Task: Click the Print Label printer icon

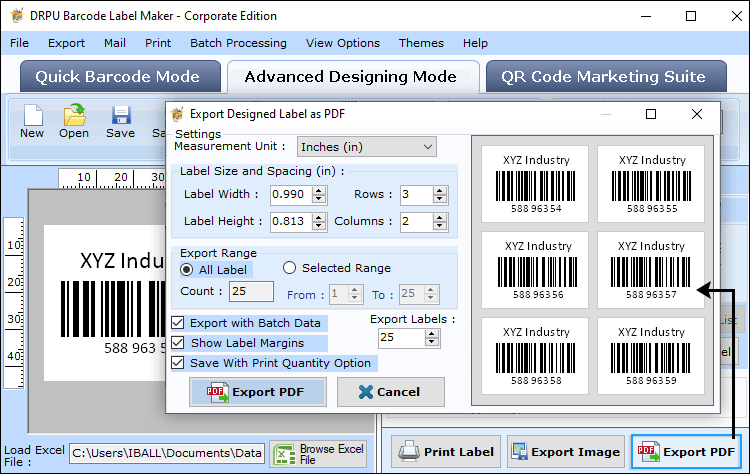Action: point(409,451)
